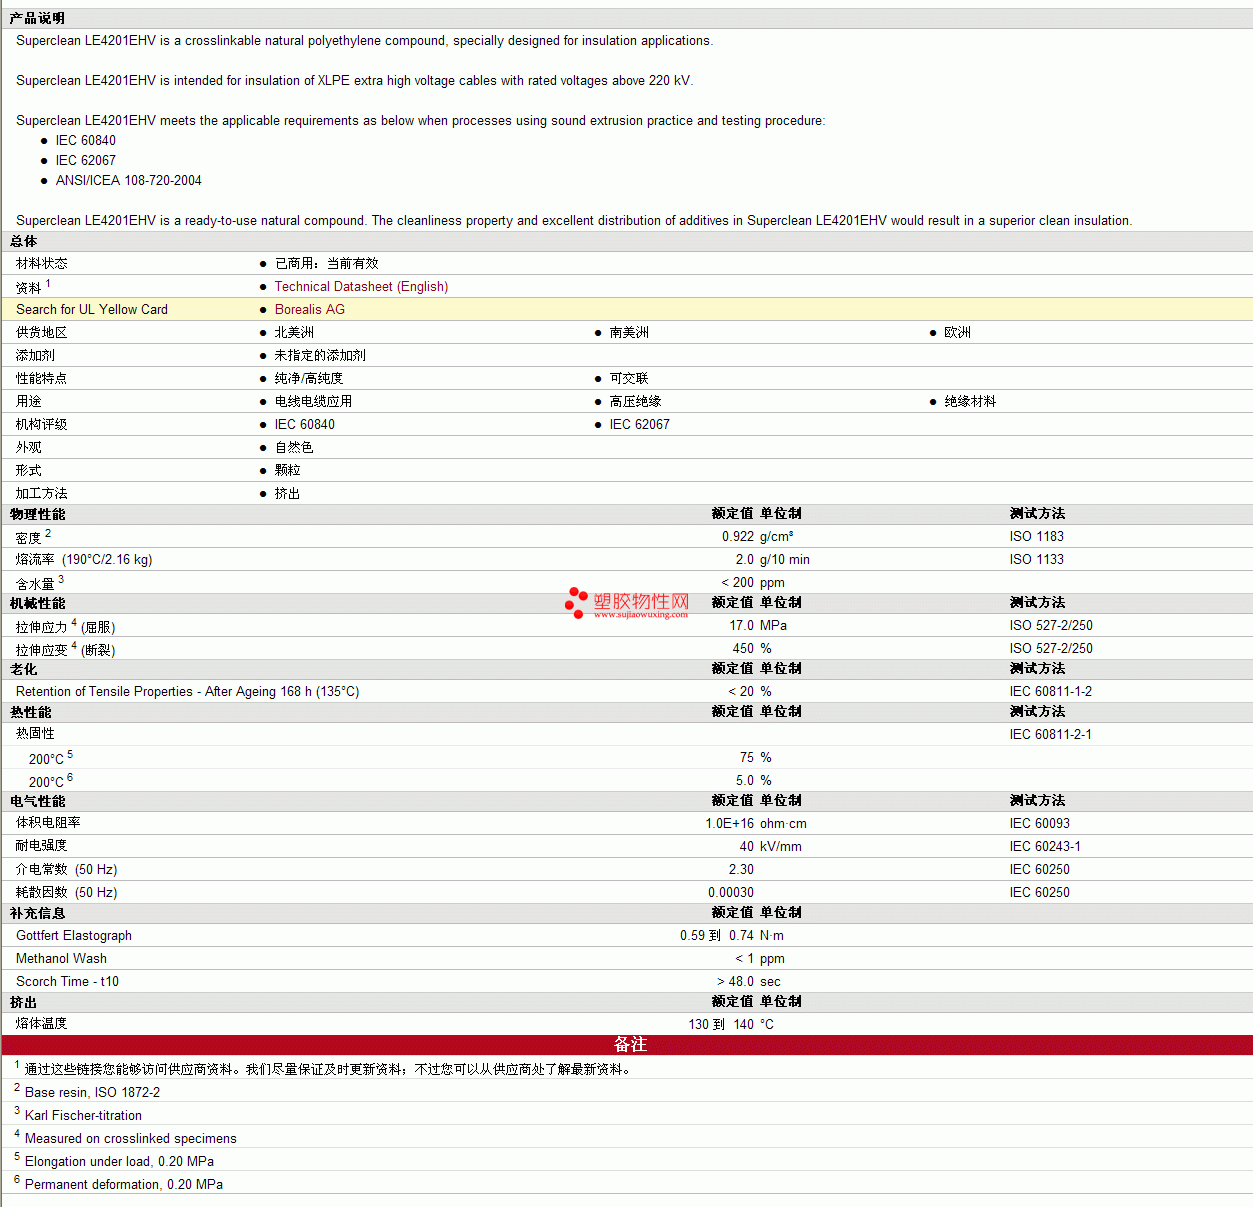The width and height of the screenshot is (1253, 1207).
Task: Open the Borealis AG link
Action: click(x=310, y=309)
